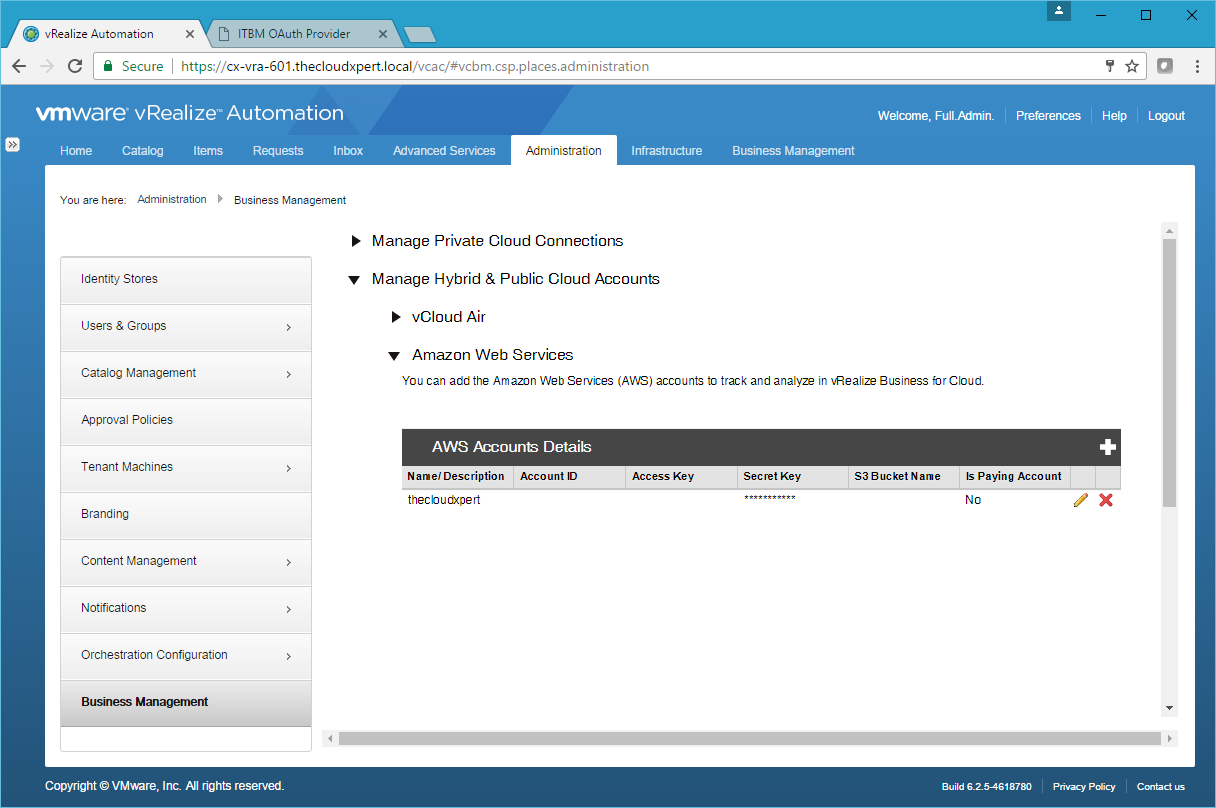Image resolution: width=1216 pixels, height=808 pixels.
Task: Open the Chrome three-dot menu
Action: 1197,66
